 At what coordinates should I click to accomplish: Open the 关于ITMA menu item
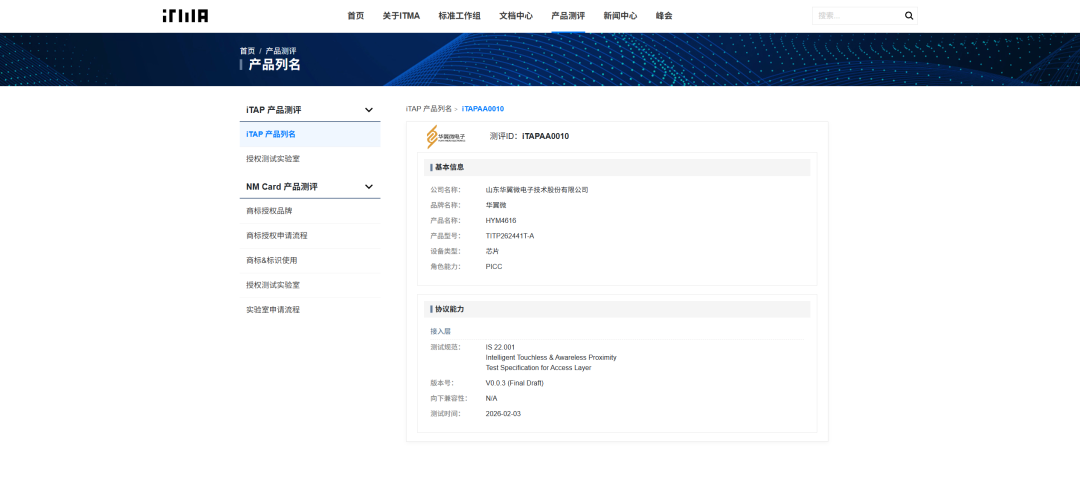401,16
